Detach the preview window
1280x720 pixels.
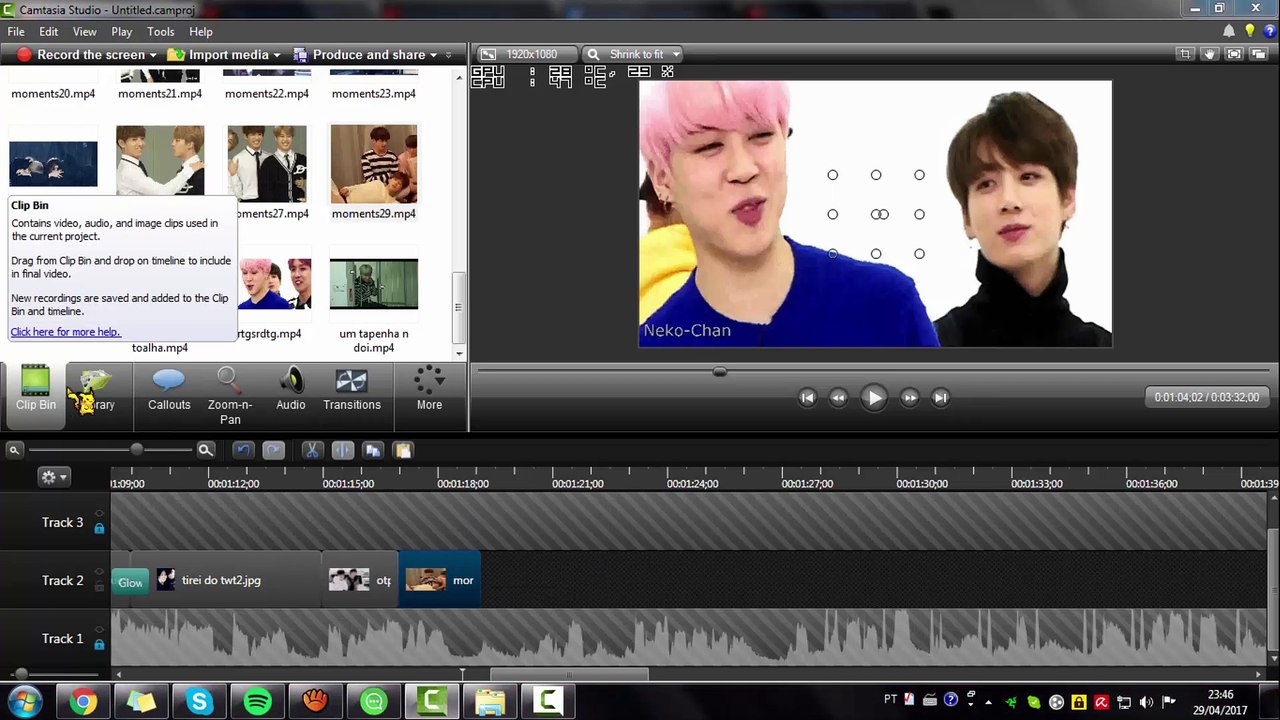[1259, 54]
